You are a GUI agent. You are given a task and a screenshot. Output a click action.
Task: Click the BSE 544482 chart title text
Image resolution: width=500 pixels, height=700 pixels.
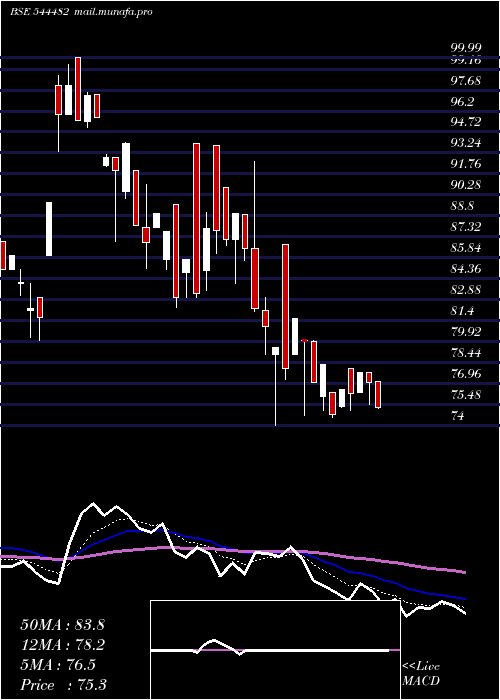(x=39, y=11)
